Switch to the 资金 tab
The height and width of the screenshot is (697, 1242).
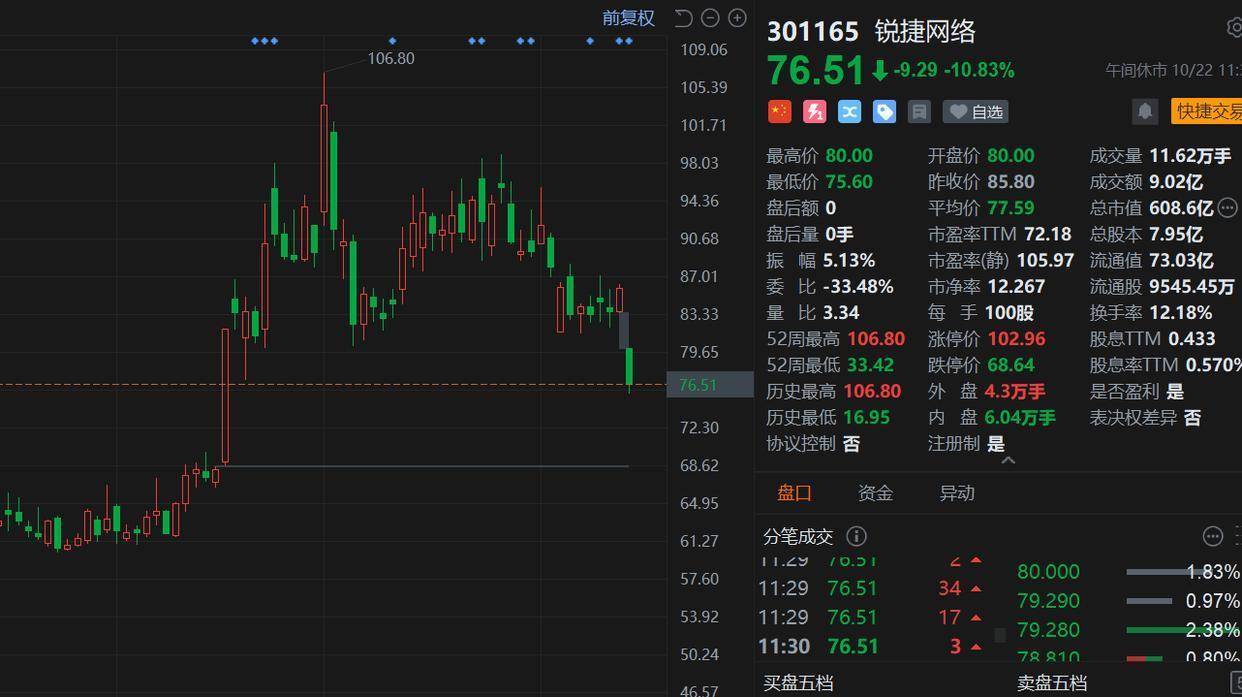(x=875, y=493)
